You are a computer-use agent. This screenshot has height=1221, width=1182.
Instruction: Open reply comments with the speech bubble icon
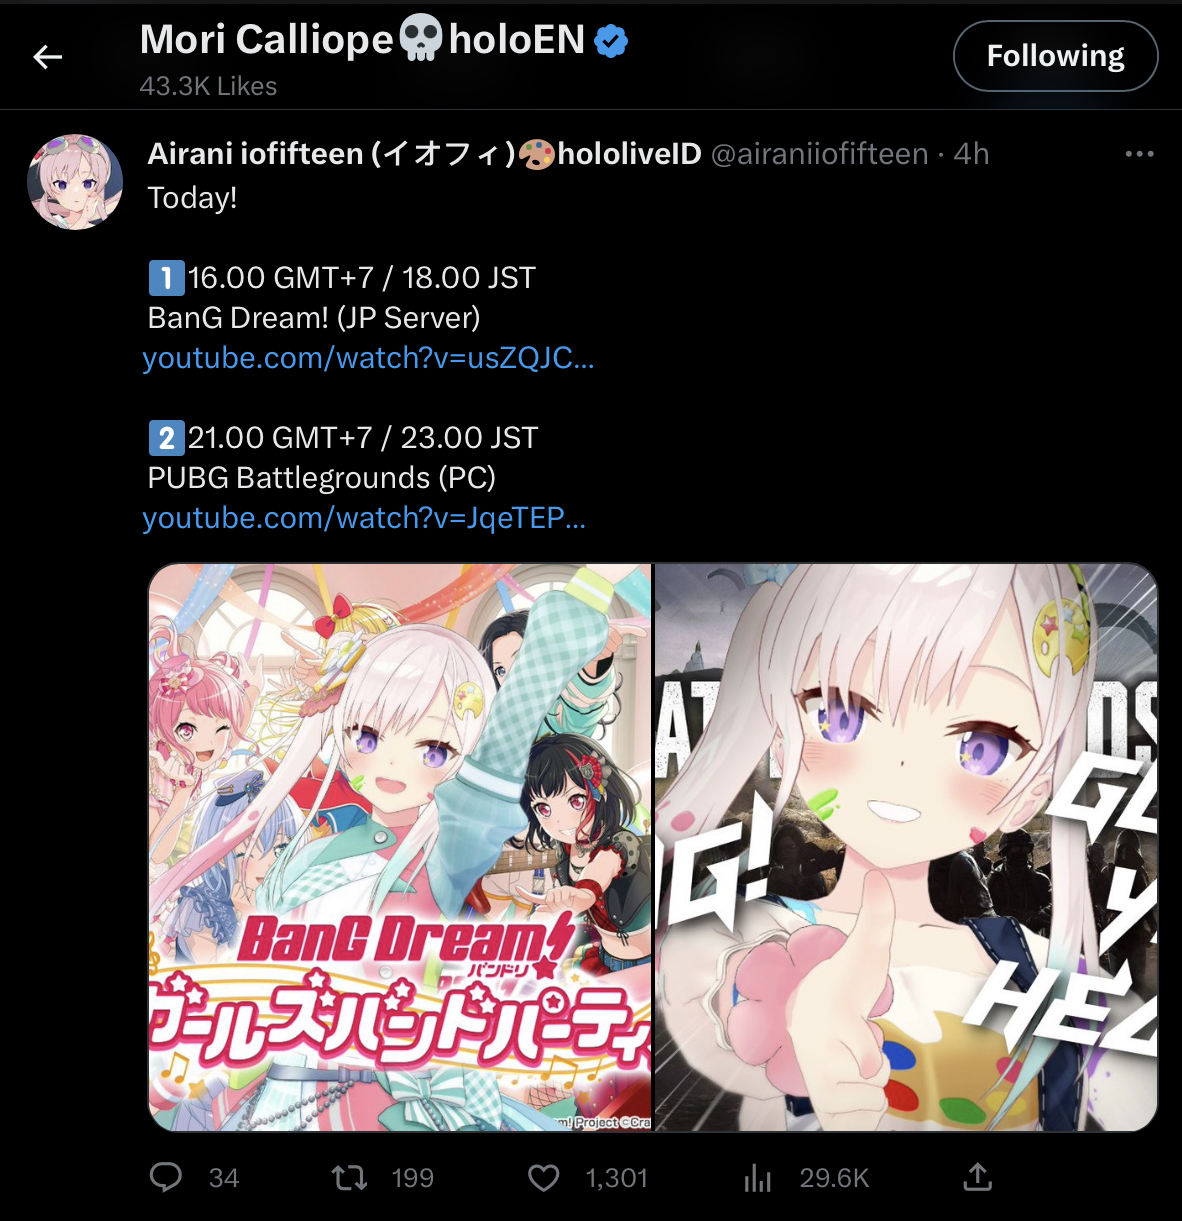click(166, 1177)
